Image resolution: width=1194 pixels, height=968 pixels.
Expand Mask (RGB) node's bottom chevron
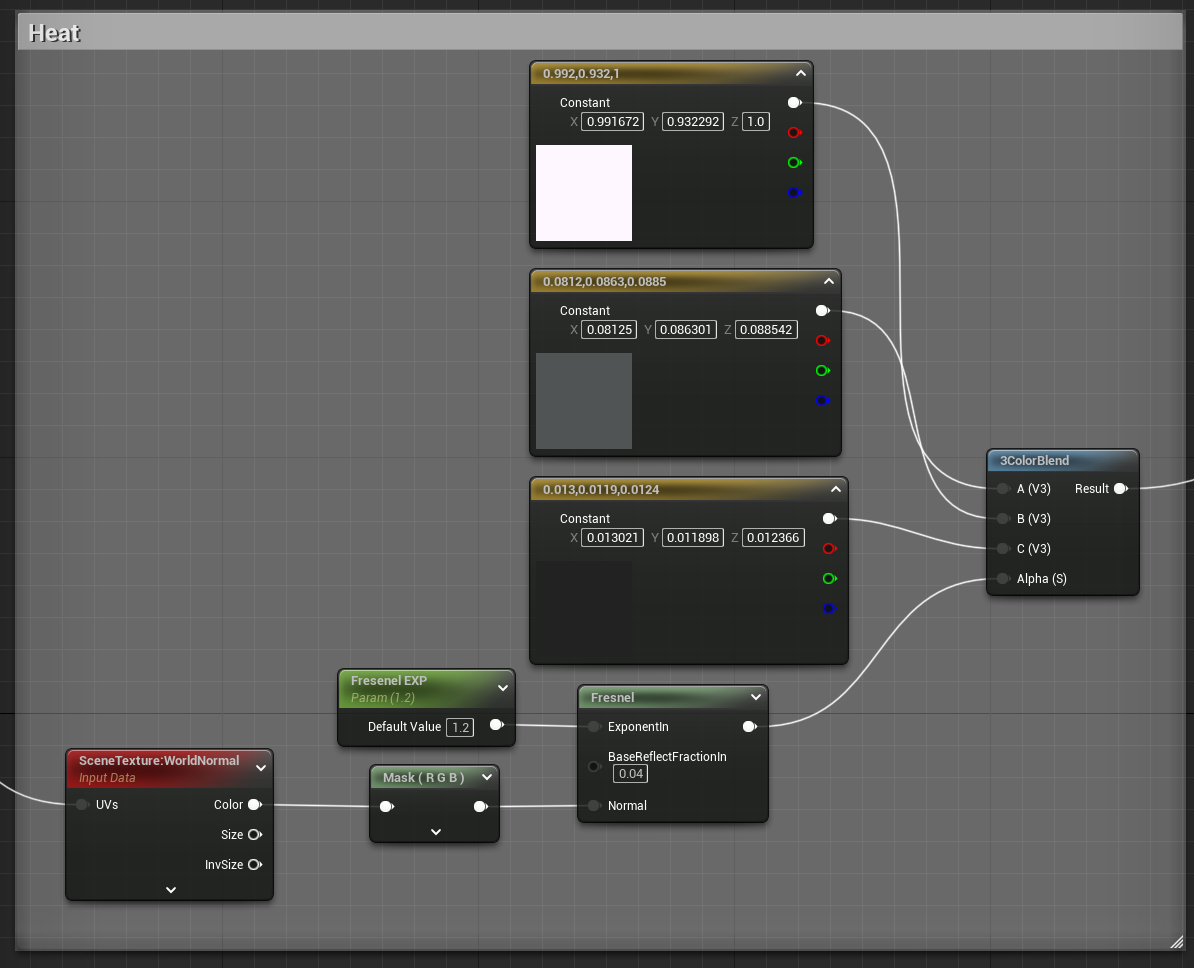pyautogui.click(x=436, y=832)
